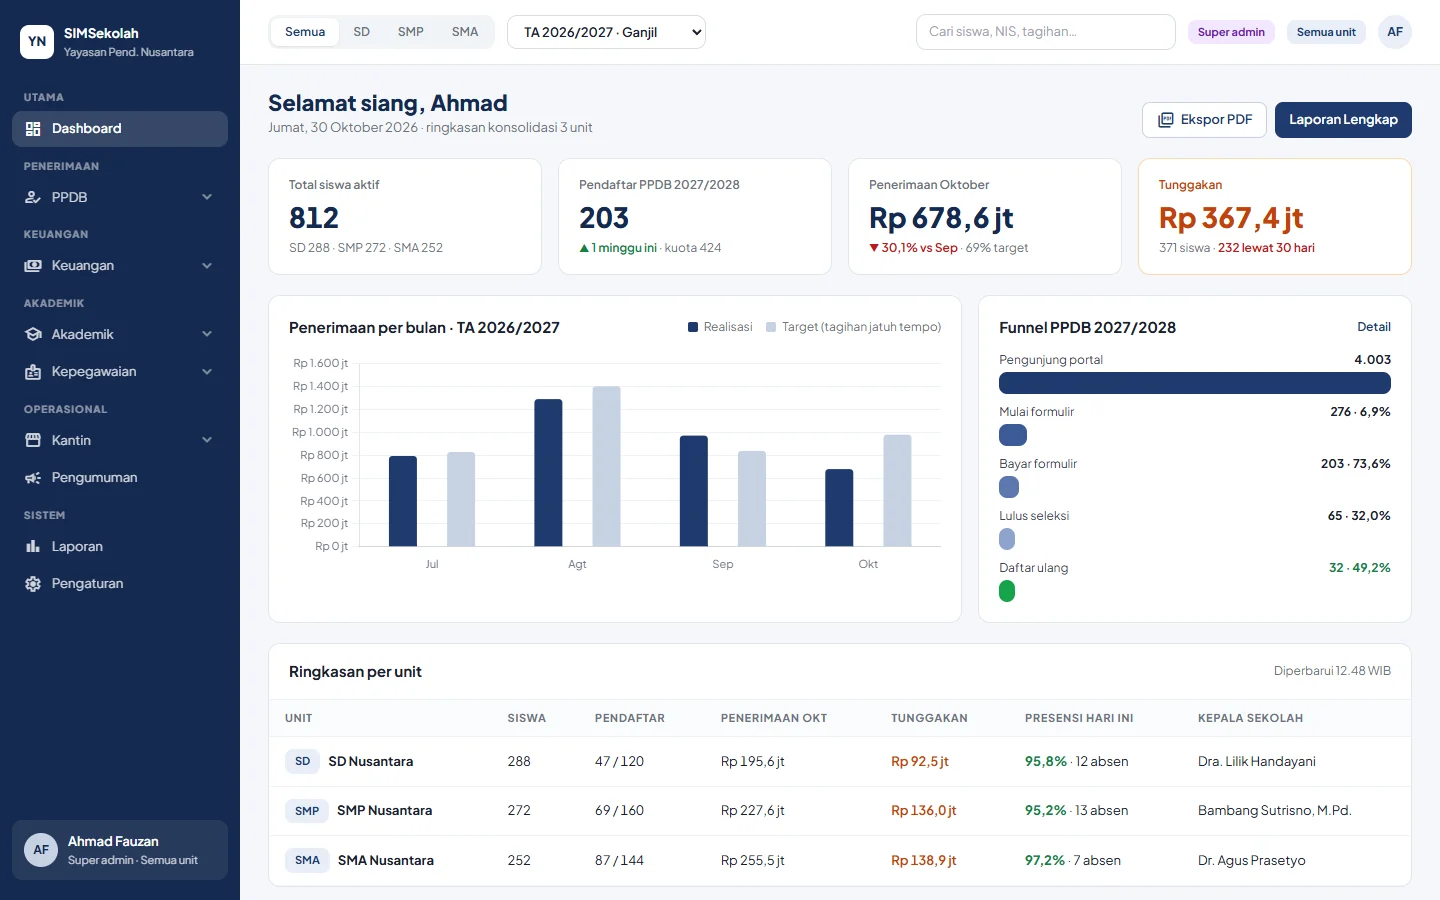Click the Pengaturan gear icon
This screenshot has width=1440, height=900.
(x=33, y=584)
